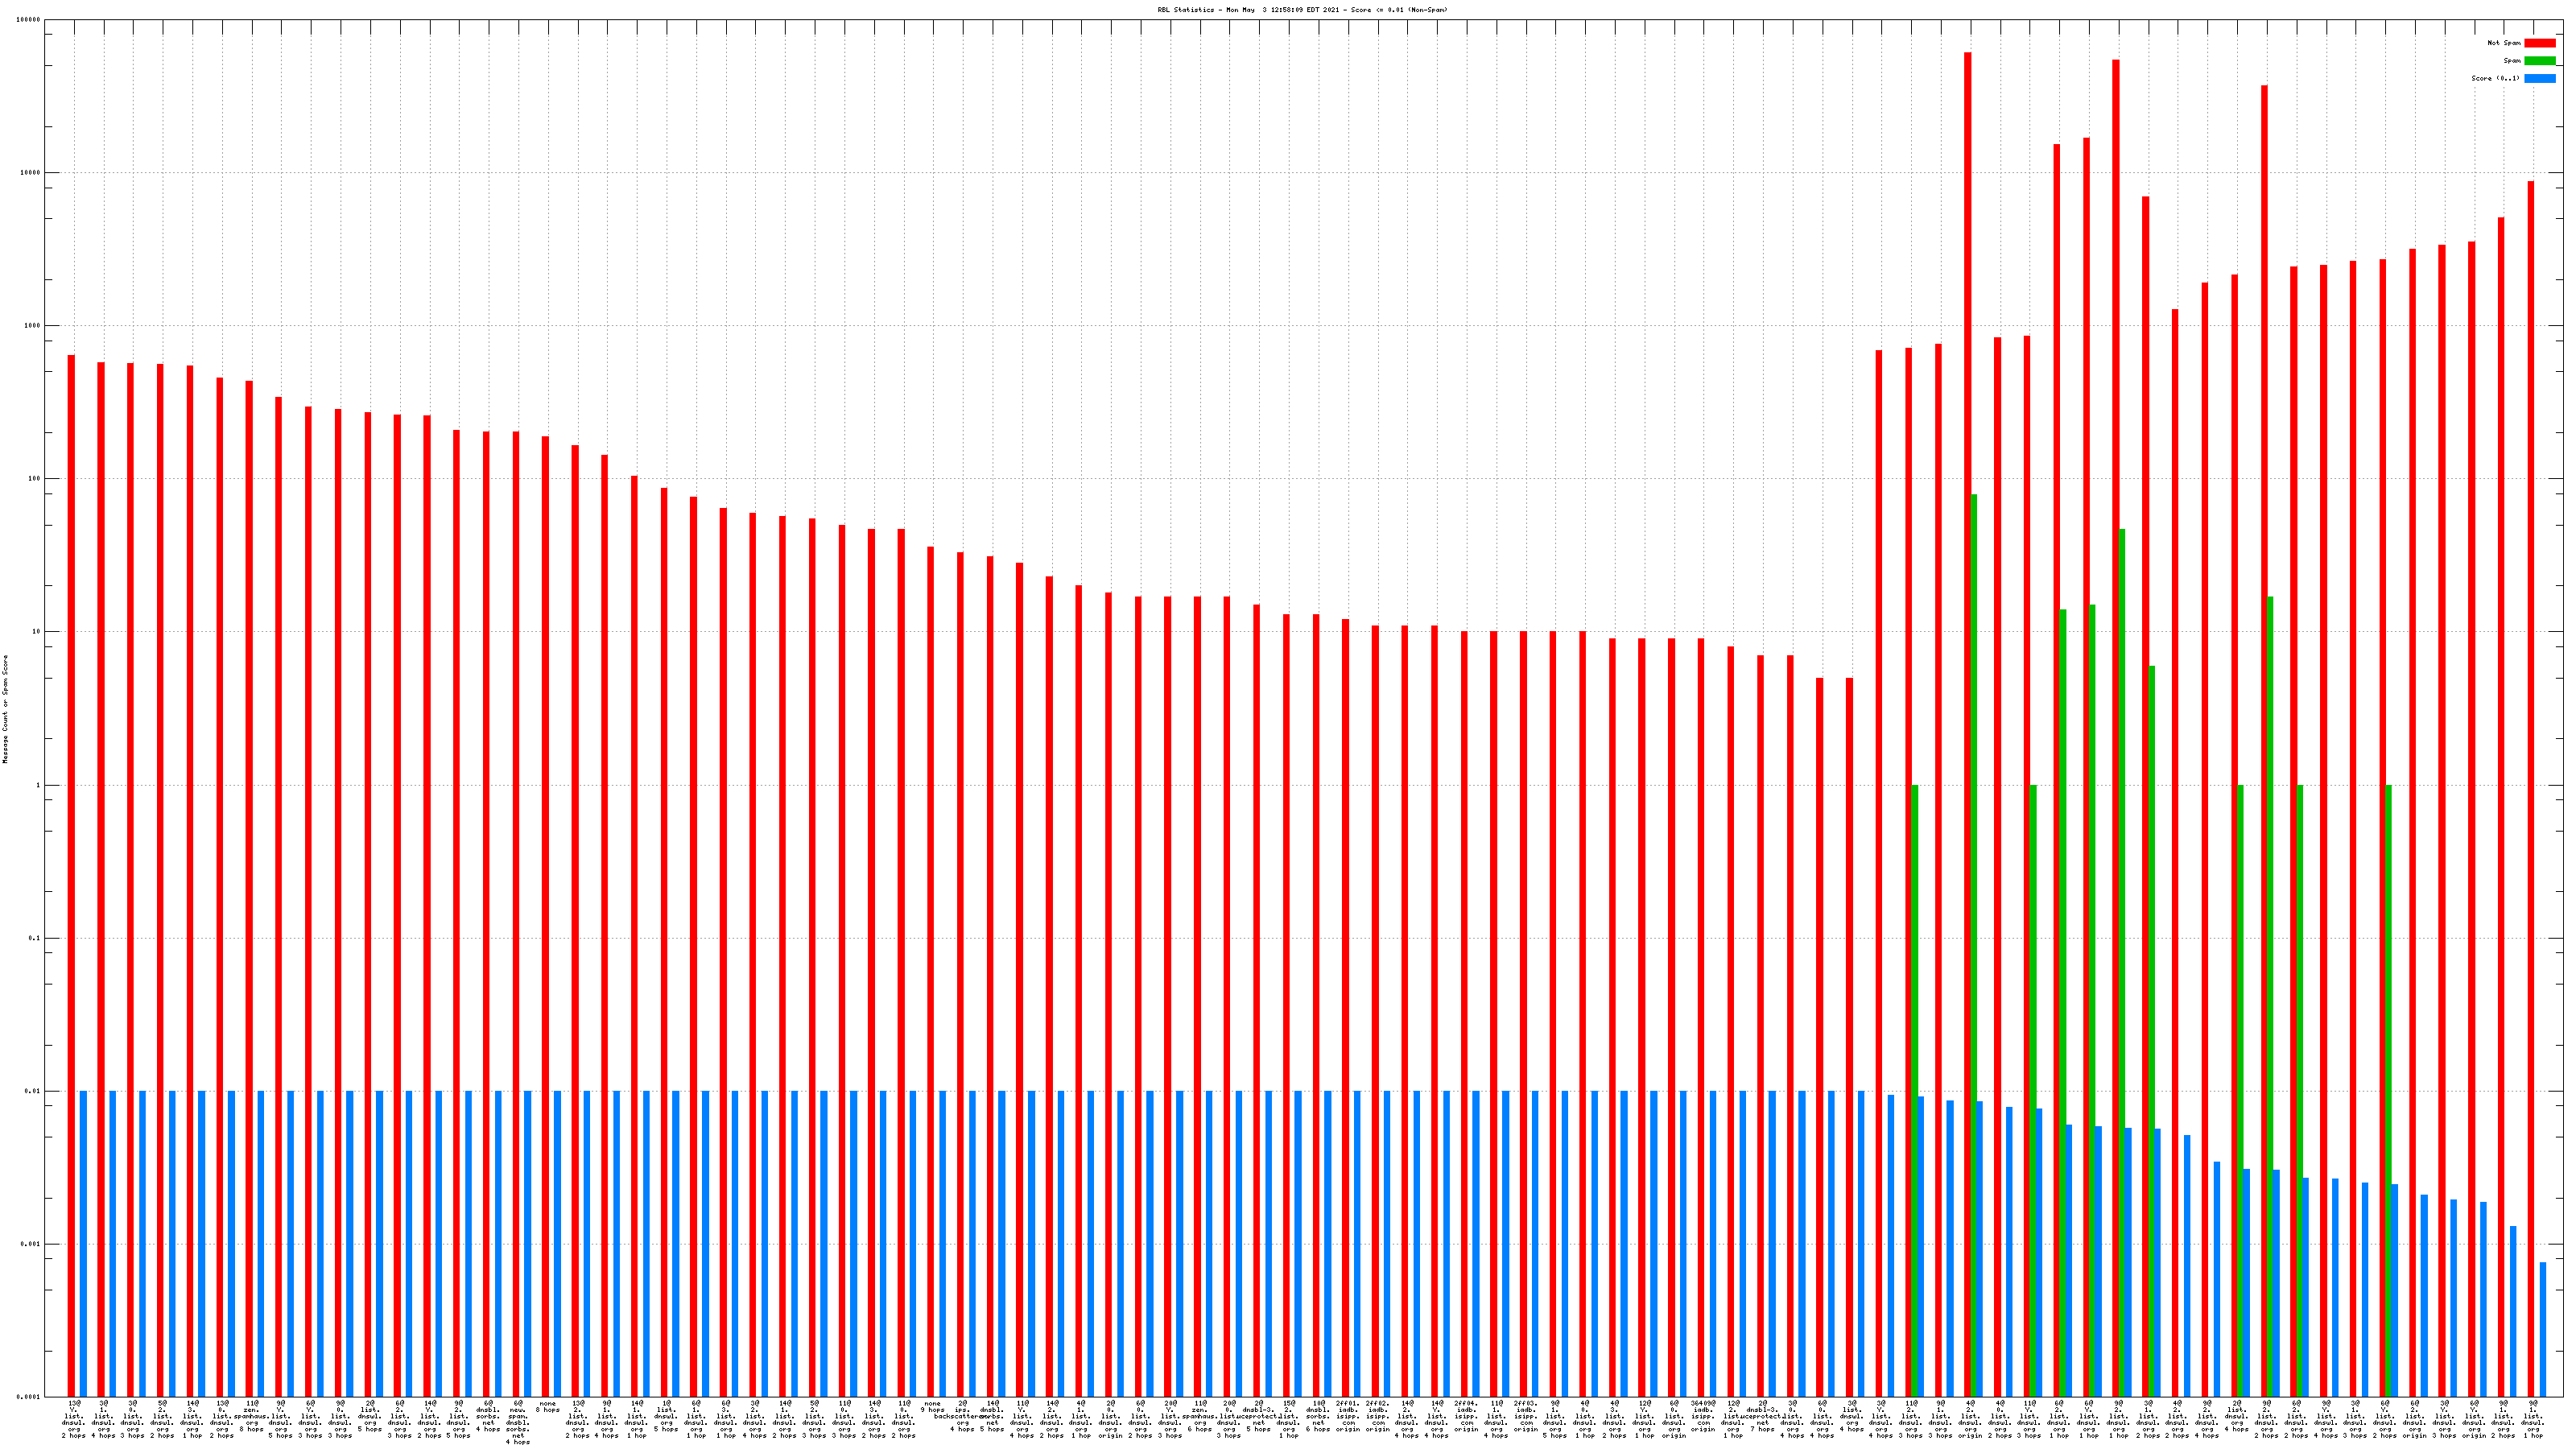Click the new.spam.dnsbl.sorbs.net 4 hops label
Screen dimensions: 2576x1449
518,1423
